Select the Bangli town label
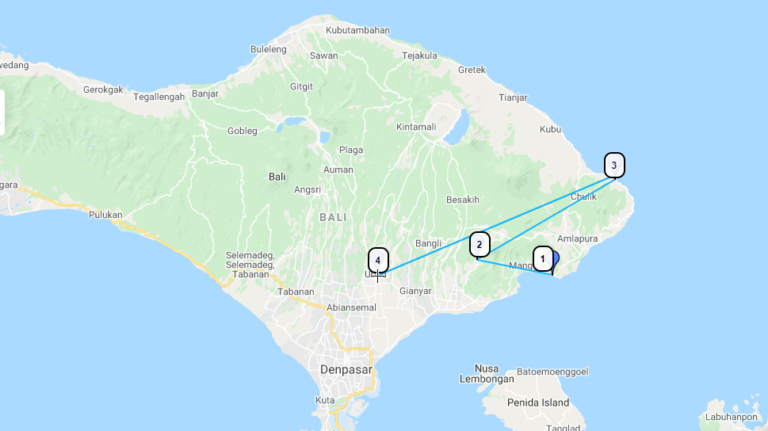Screen dimensions: 768x431 [x=429, y=244]
